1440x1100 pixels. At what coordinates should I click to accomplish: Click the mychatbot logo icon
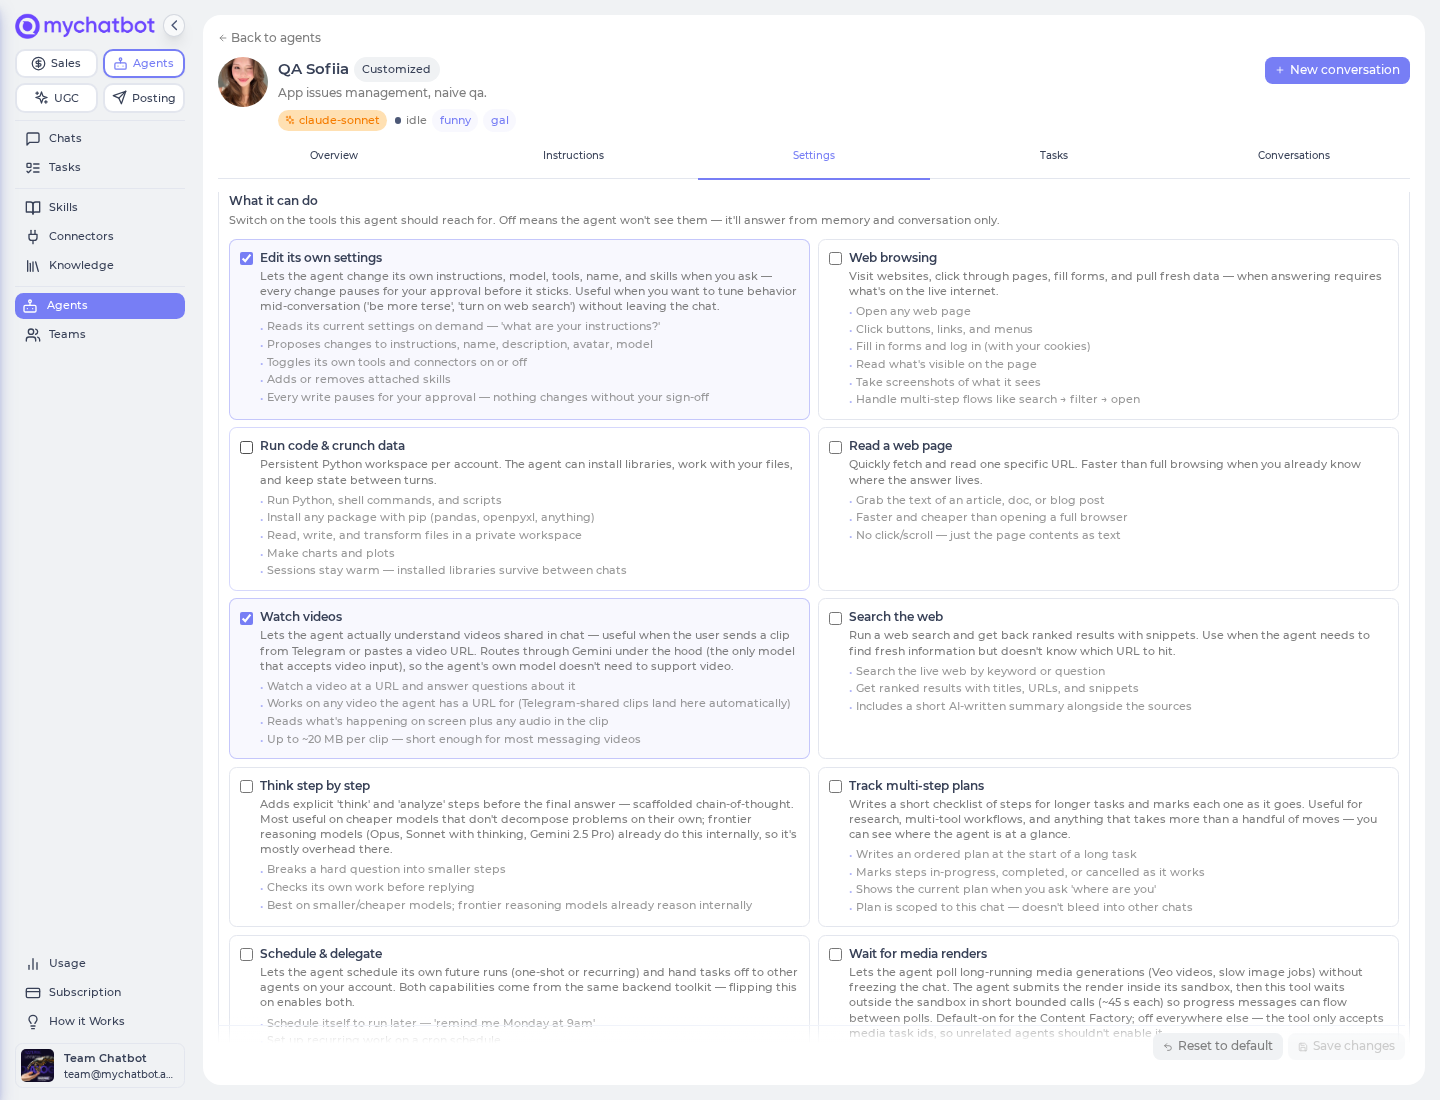(28, 26)
